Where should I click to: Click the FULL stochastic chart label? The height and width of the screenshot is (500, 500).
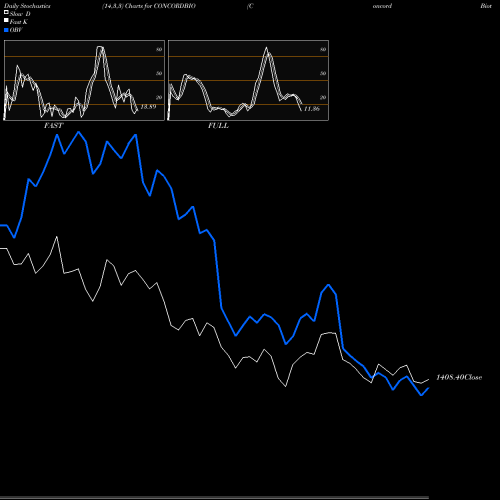[x=218, y=126]
